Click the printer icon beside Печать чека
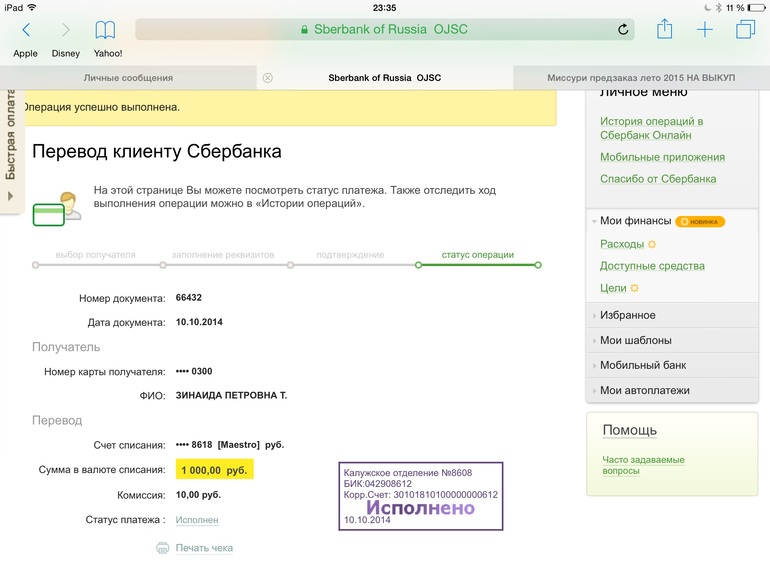Image resolution: width=770 pixels, height=578 pixels. pyautogui.click(x=162, y=548)
